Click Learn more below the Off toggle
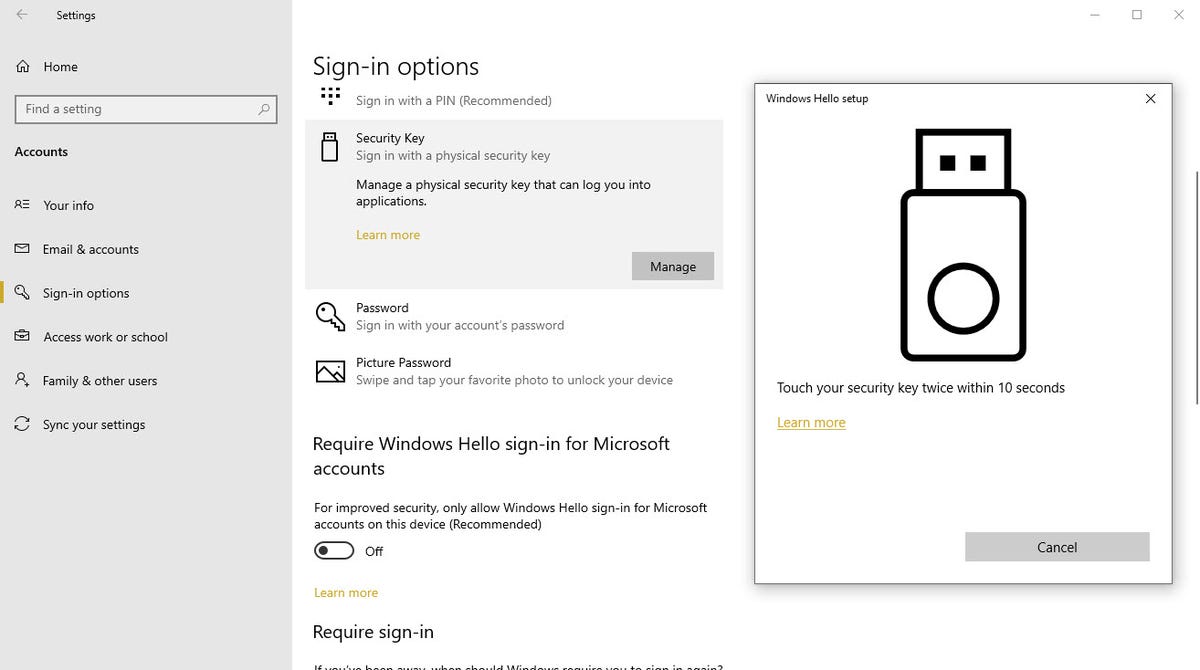Image resolution: width=1200 pixels, height=670 pixels. pos(346,593)
